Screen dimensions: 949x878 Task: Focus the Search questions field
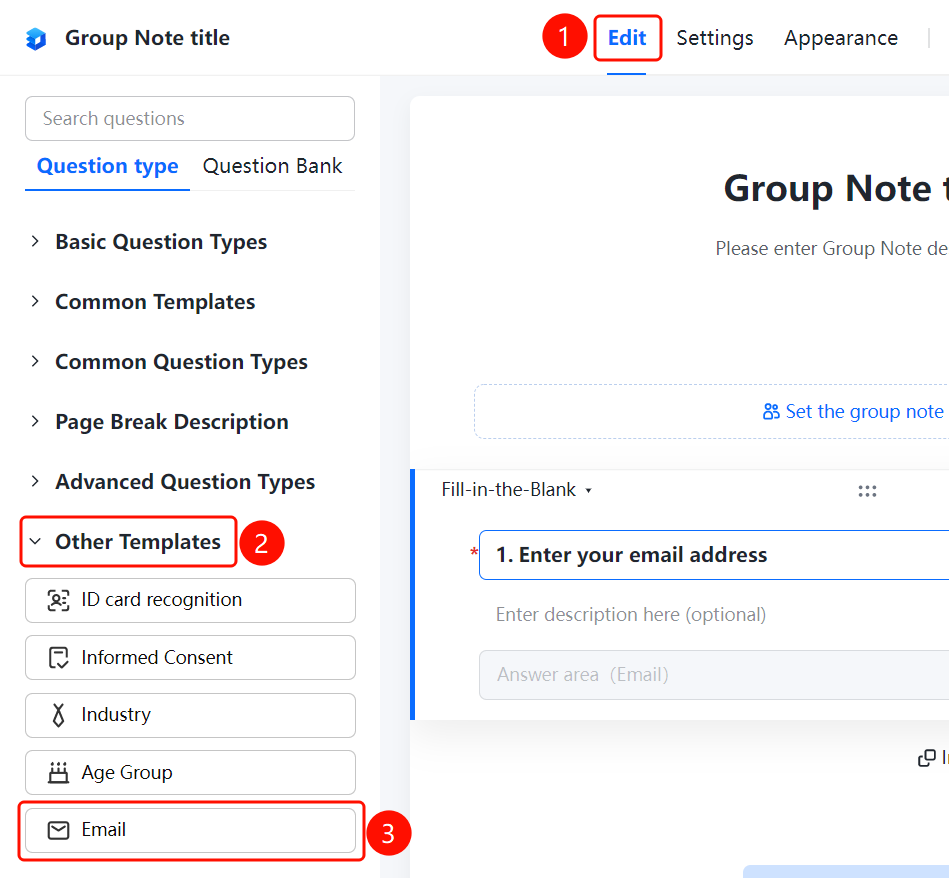pos(190,119)
